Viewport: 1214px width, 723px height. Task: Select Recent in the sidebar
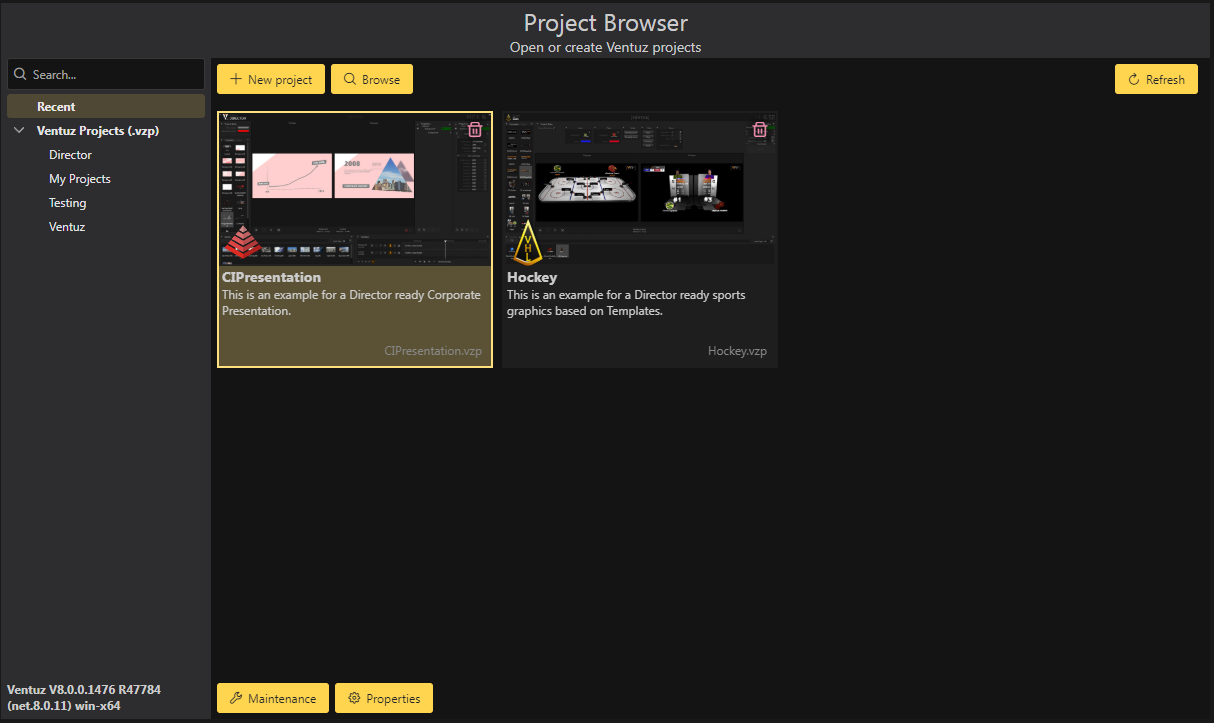[56, 107]
